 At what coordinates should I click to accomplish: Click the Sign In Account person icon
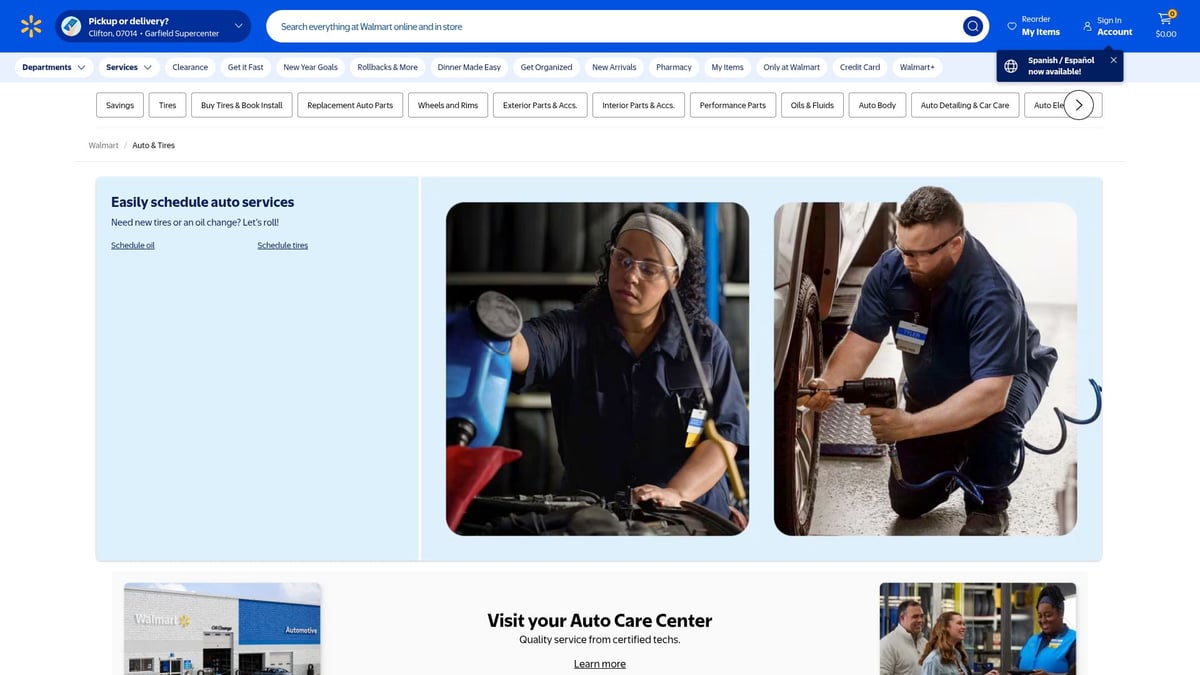(x=1087, y=26)
